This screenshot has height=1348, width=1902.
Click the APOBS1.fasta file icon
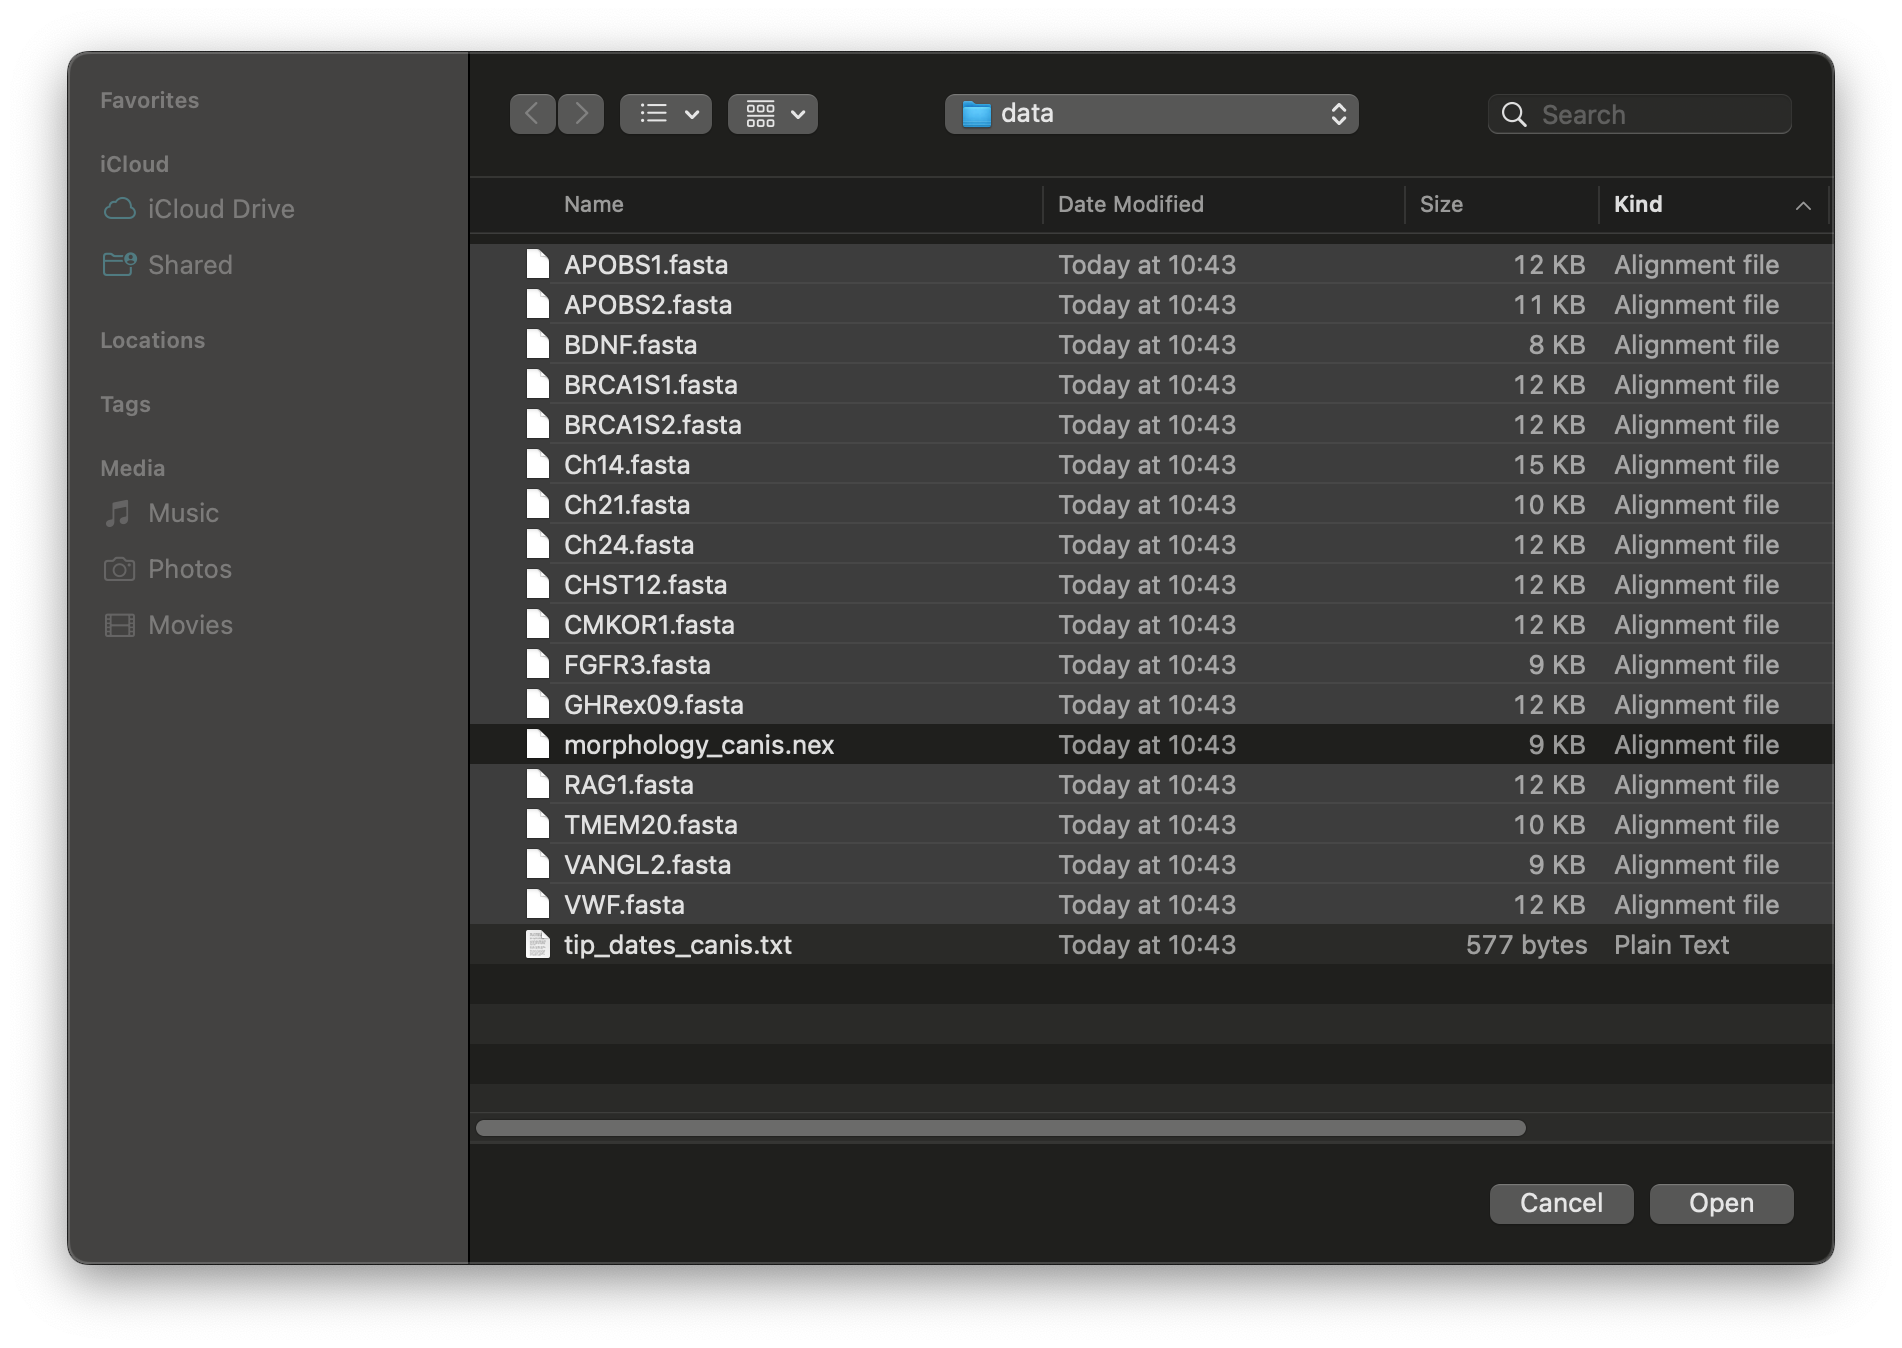click(538, 265)
